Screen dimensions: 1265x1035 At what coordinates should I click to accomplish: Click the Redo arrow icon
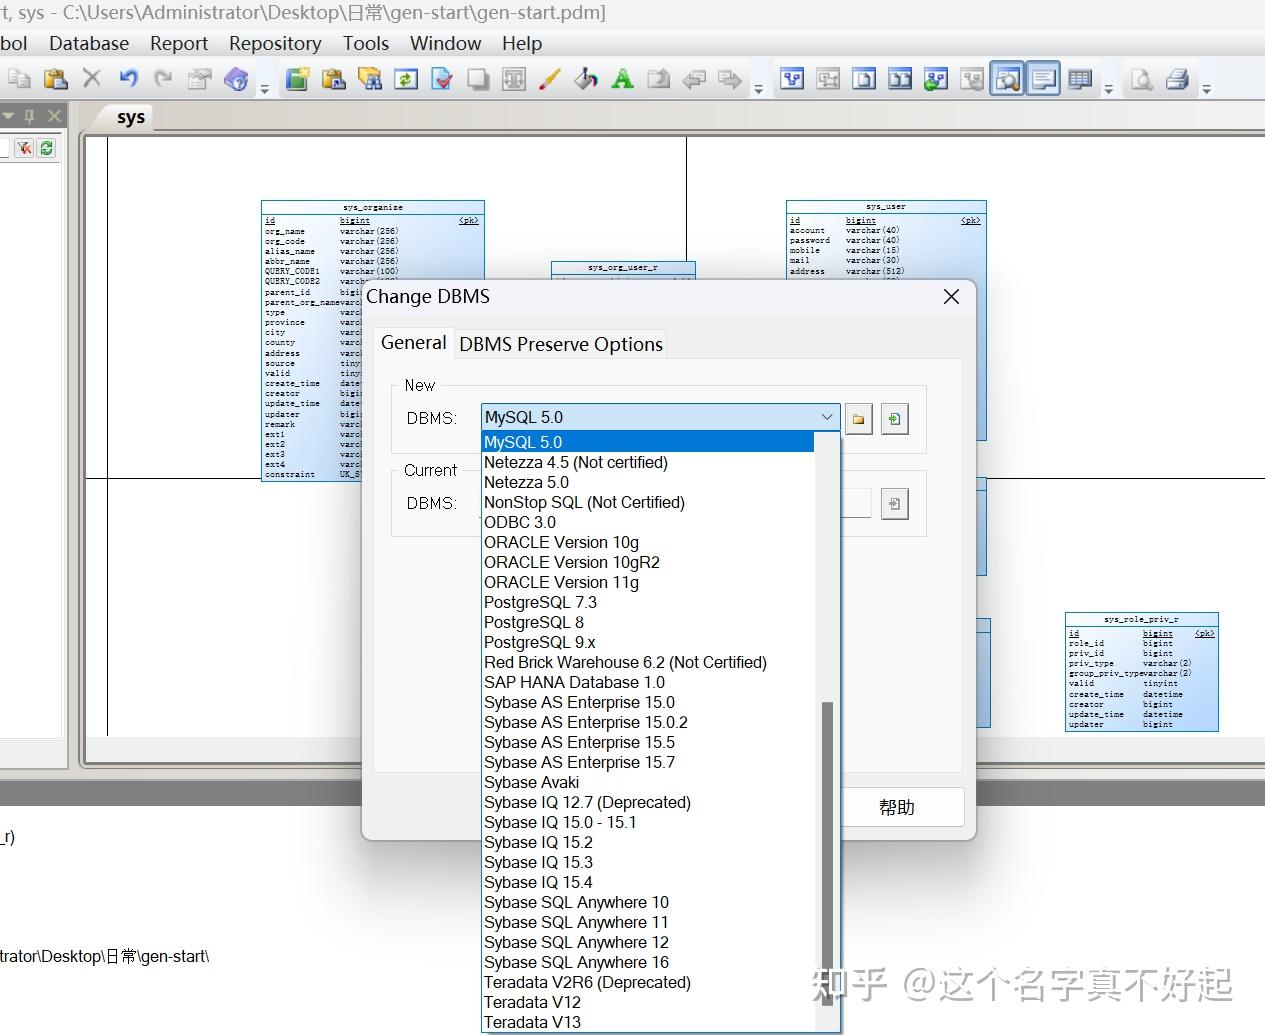point(164,79)
